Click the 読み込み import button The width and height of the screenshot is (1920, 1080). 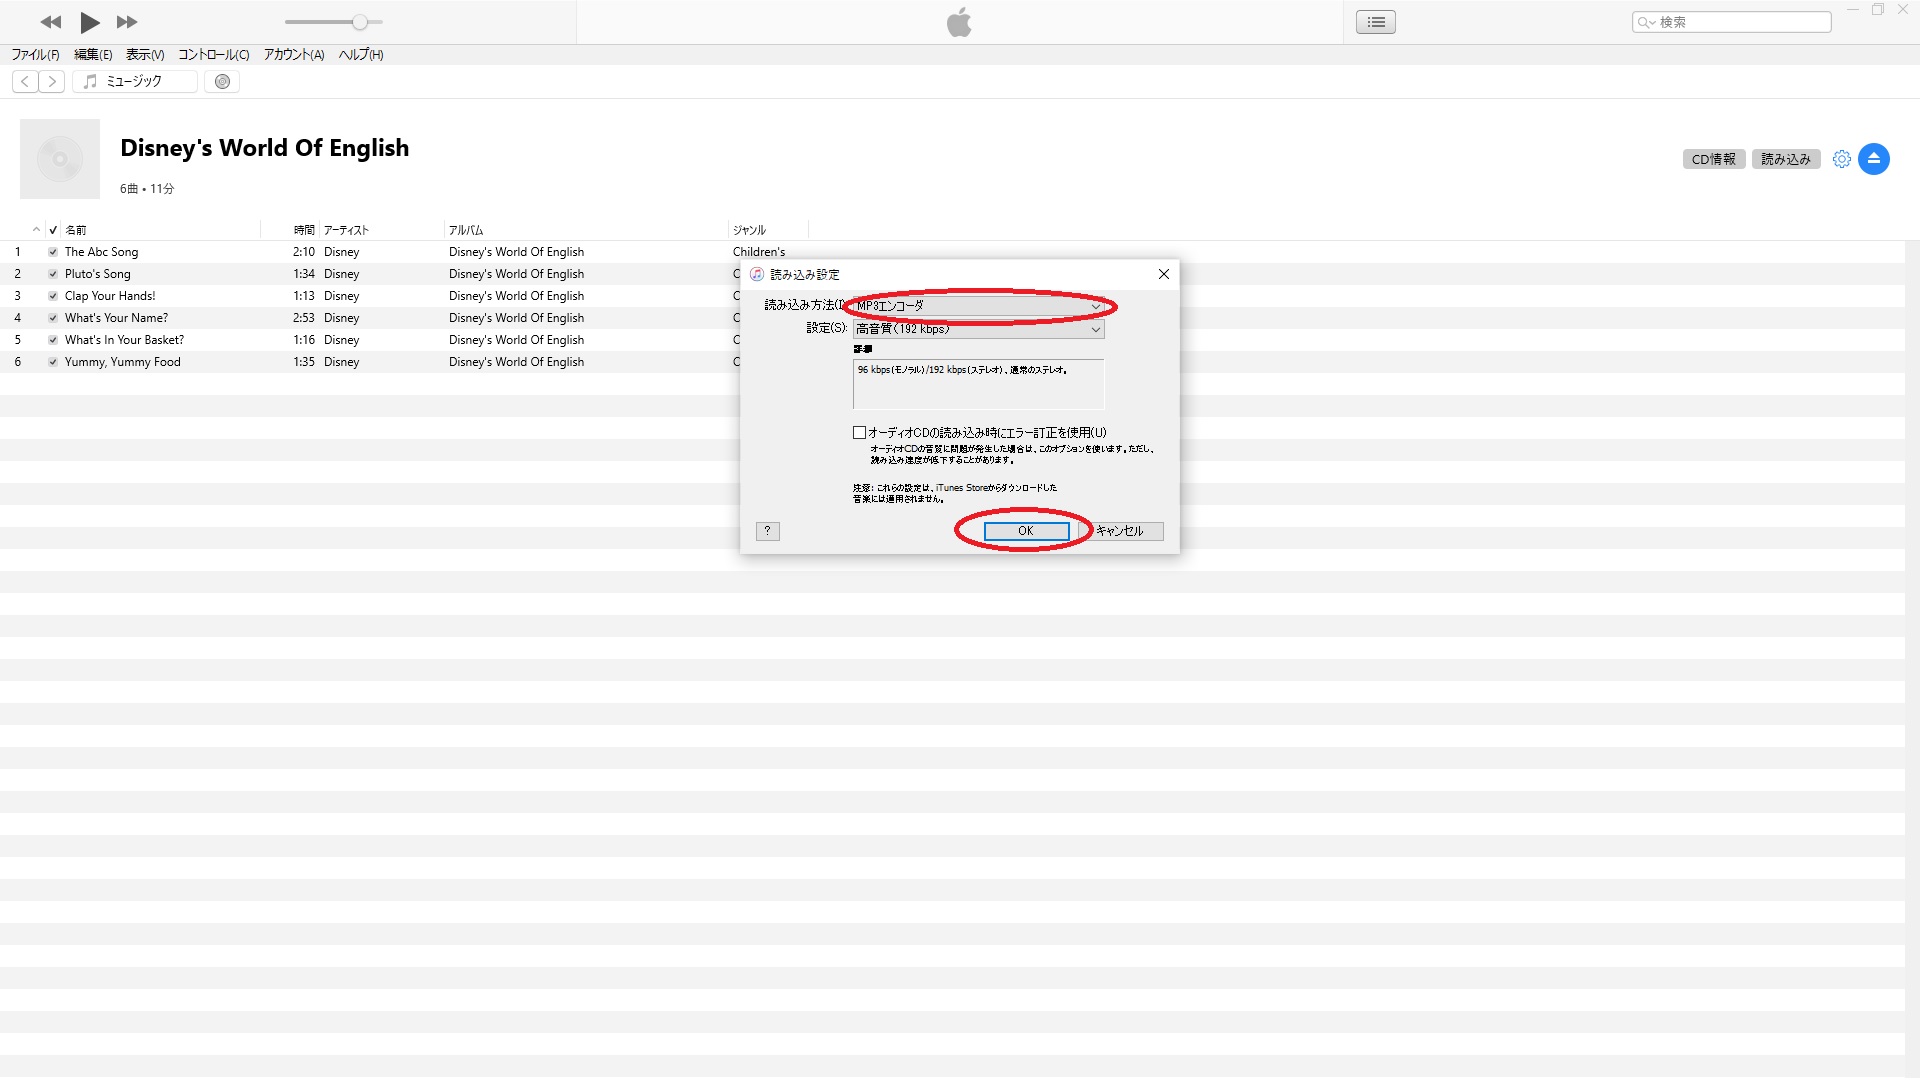point(1786,159)
